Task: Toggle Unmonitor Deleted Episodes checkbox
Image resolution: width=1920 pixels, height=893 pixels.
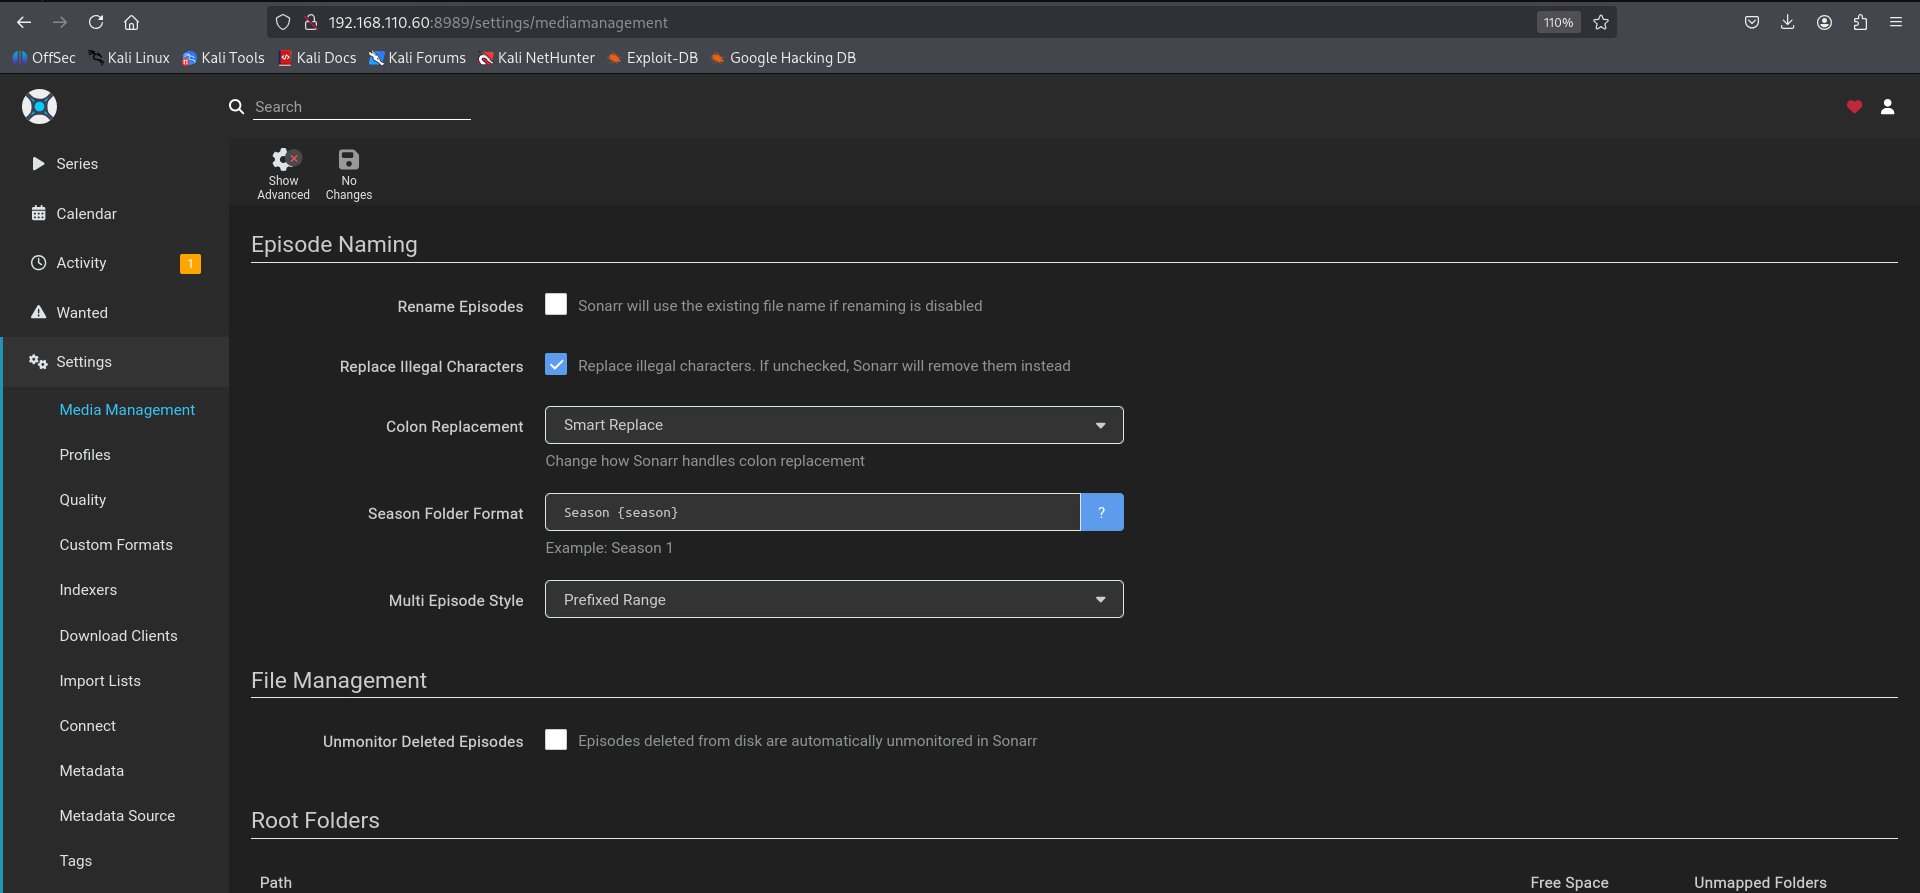Action: click(x=556, y=740)
